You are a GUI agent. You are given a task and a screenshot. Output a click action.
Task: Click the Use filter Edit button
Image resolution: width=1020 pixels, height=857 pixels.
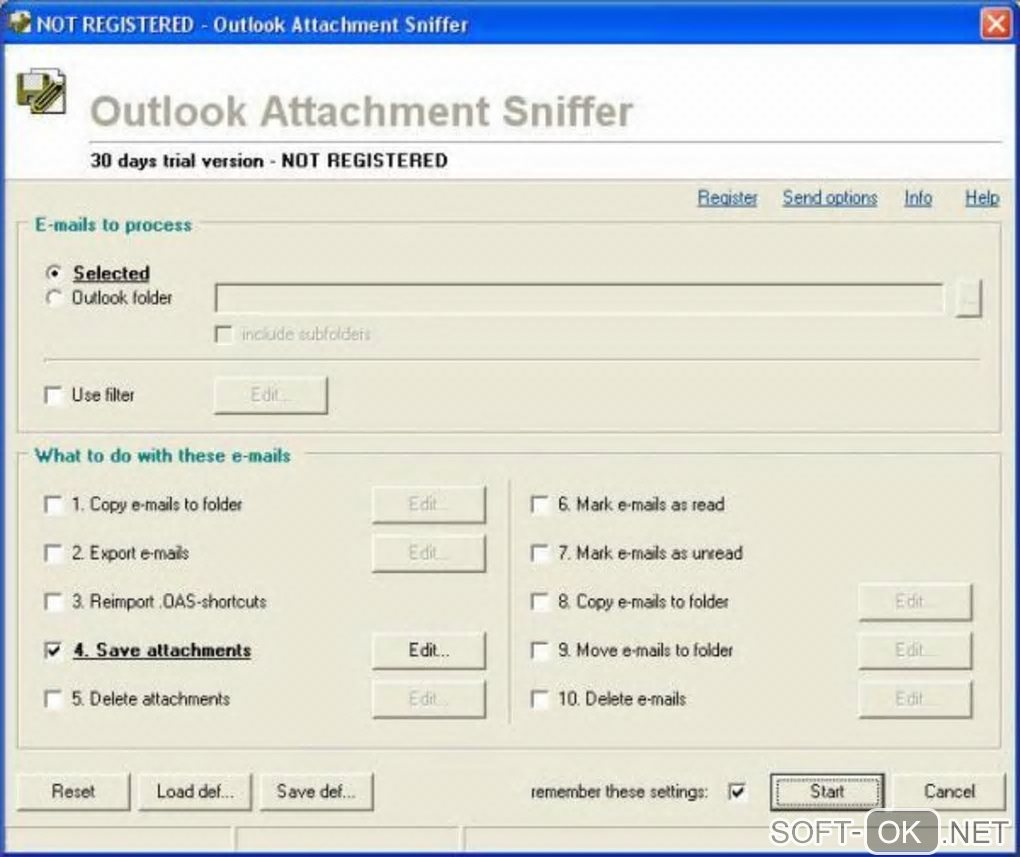(x=271, y=395)
